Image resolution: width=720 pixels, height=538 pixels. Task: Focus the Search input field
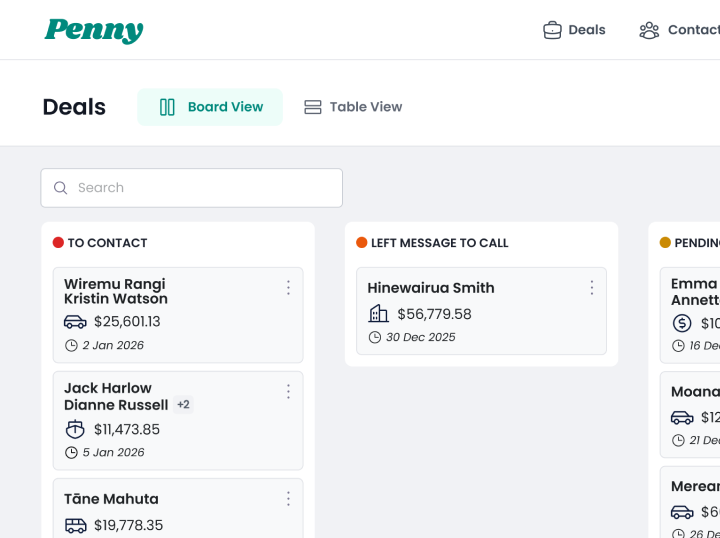[191, 188]
